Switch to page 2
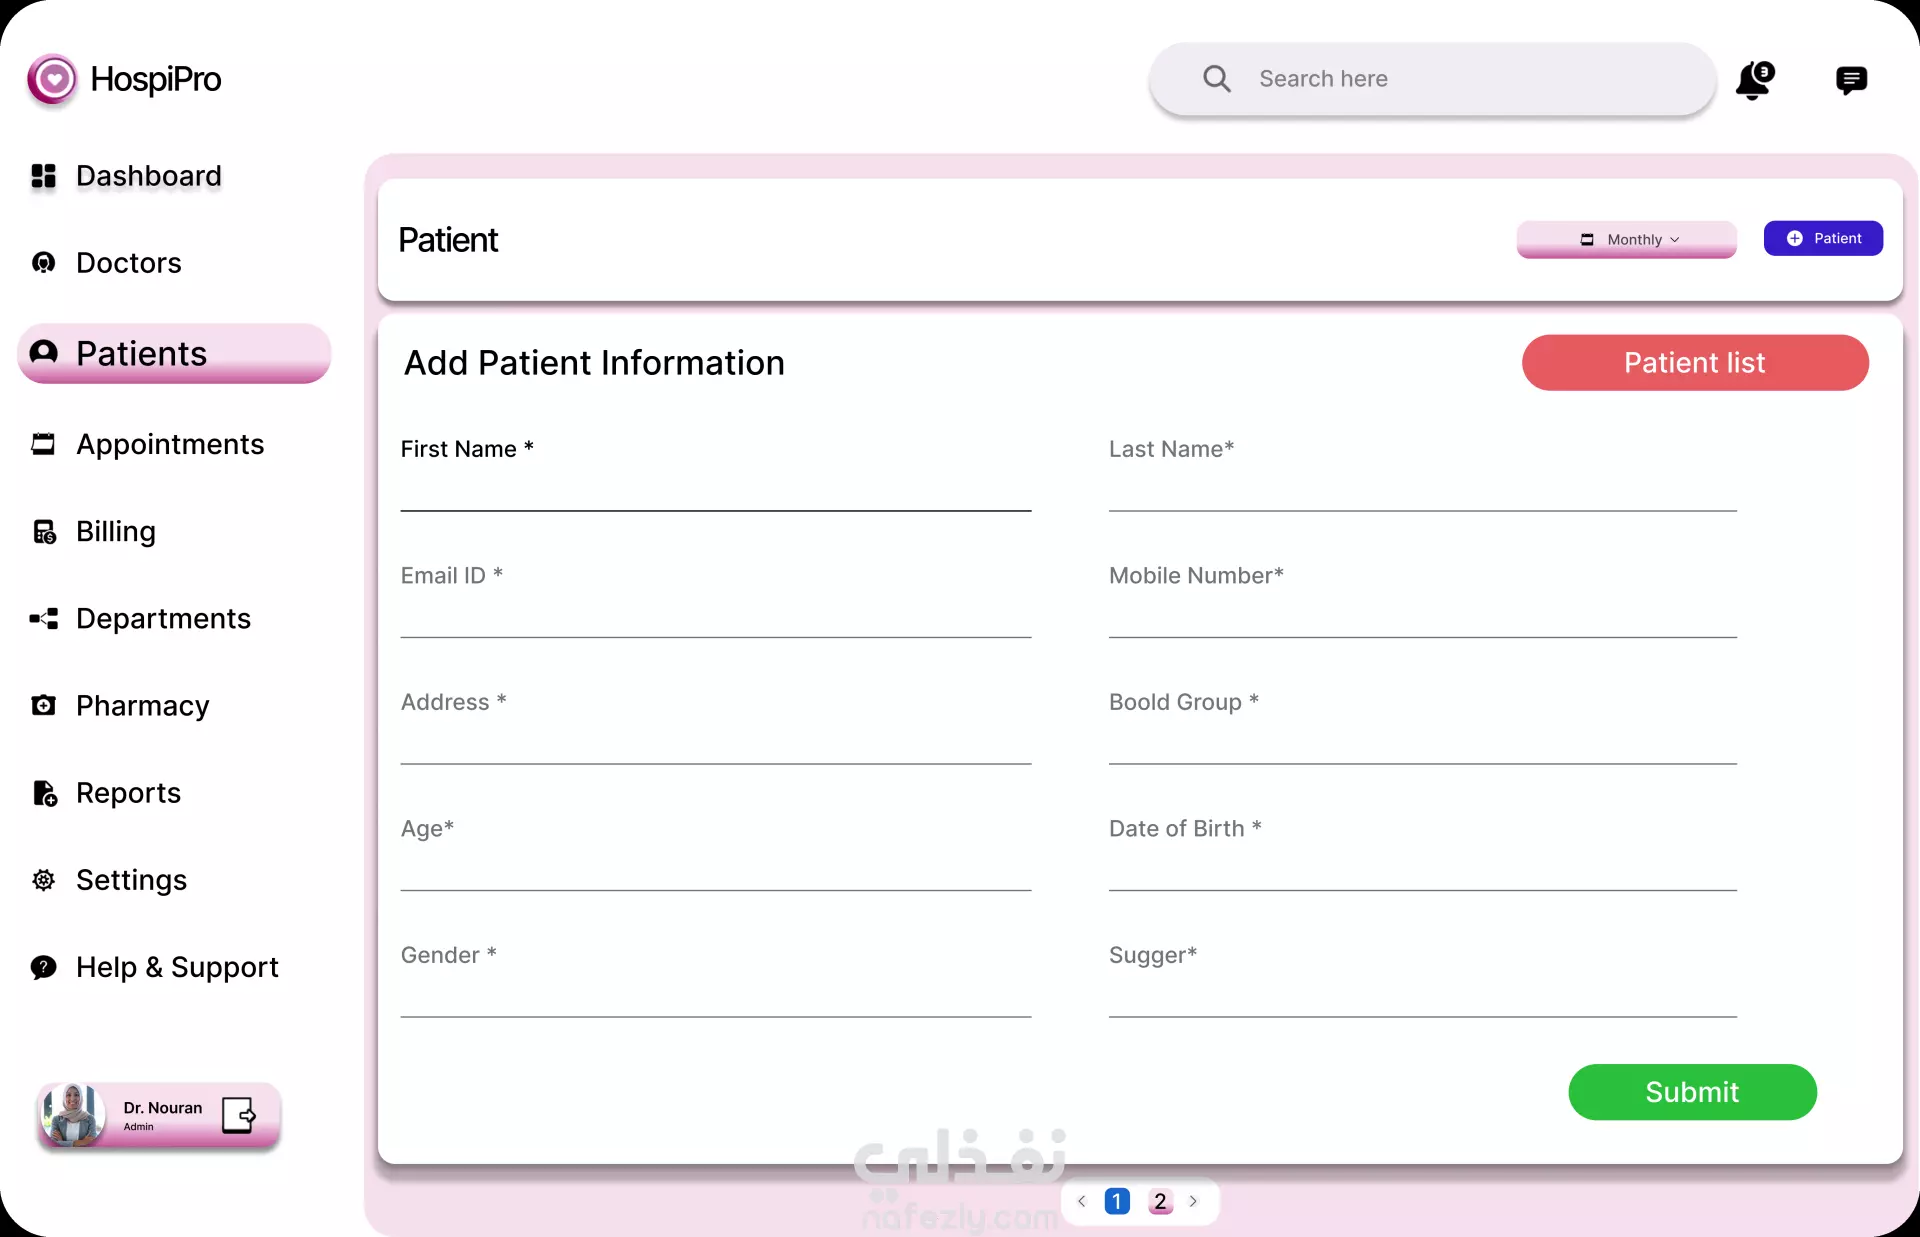 coord(1160,1201)
